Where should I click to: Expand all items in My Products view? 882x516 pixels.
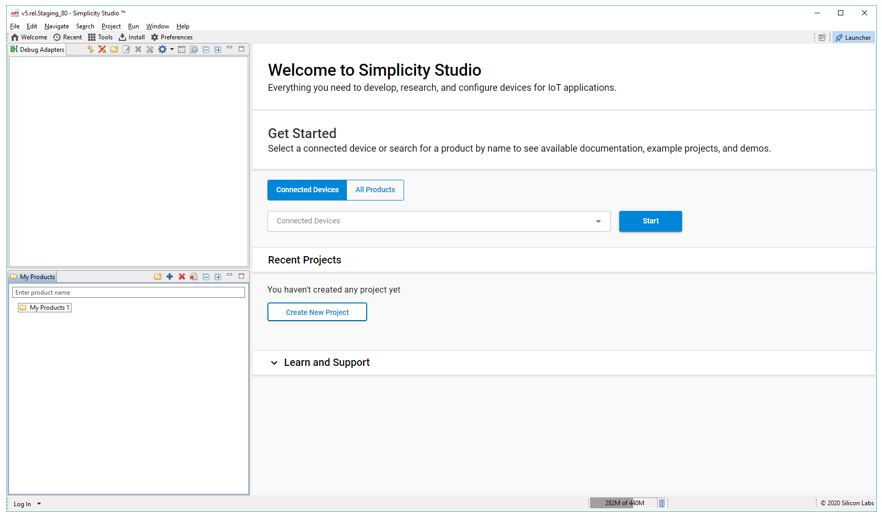tap(218, 276)
